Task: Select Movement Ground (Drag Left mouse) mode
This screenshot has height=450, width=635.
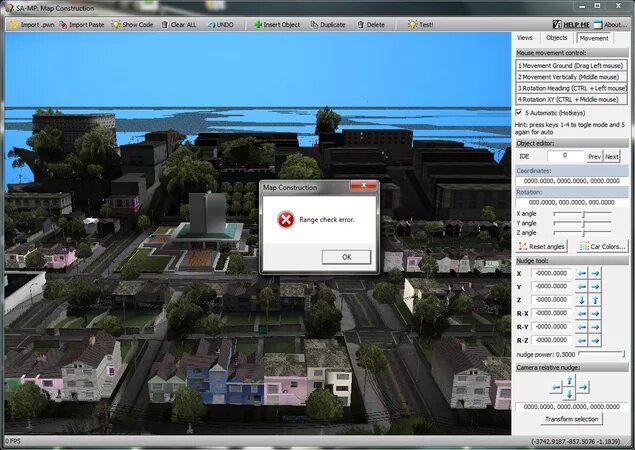Action: pyautogui.click(x=571, y=66)
